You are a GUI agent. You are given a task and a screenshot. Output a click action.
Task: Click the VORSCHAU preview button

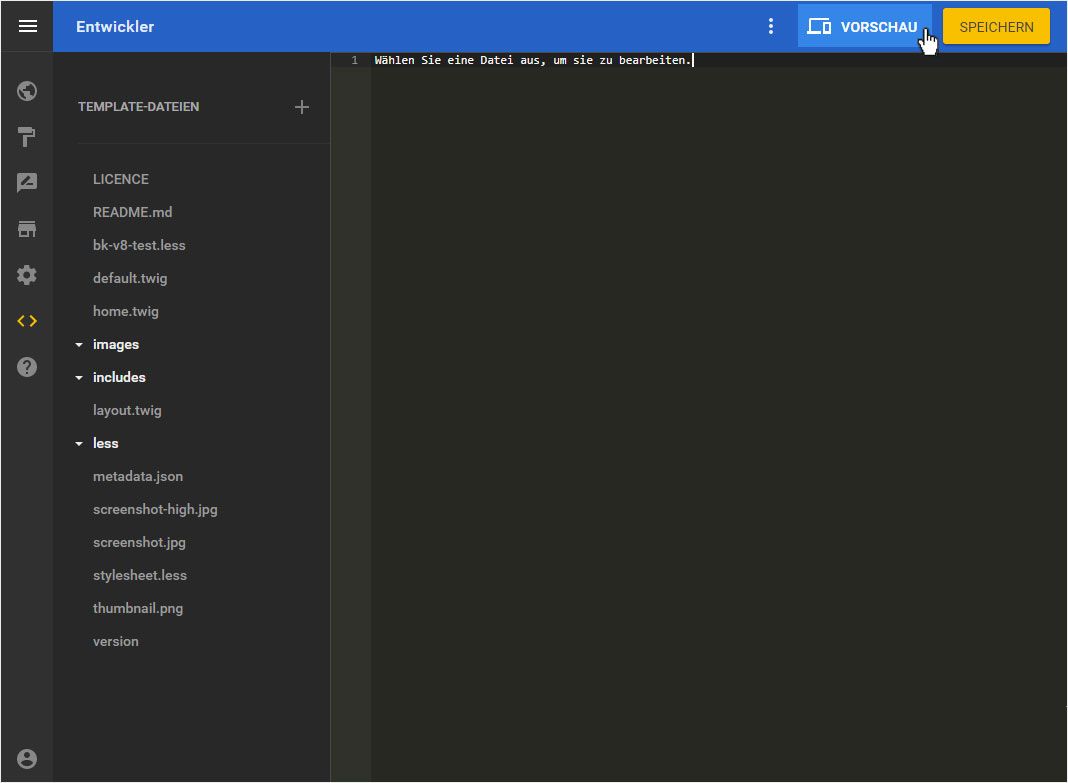(x=864, y=27)
